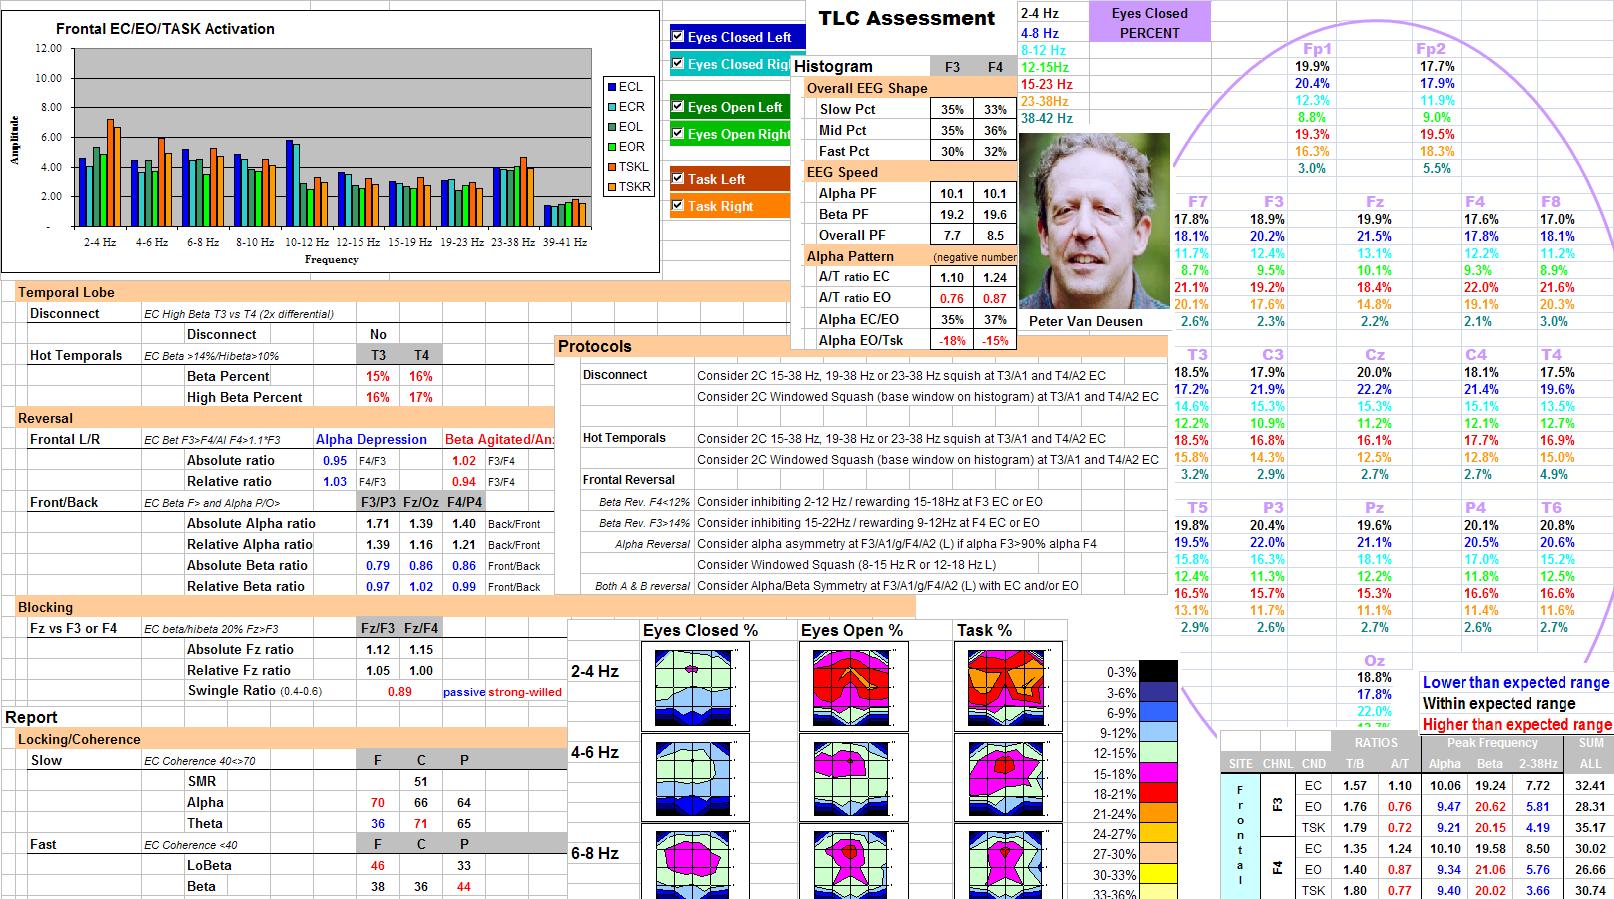
Task: Click the ECL legend color swatch
Action: 611,87
